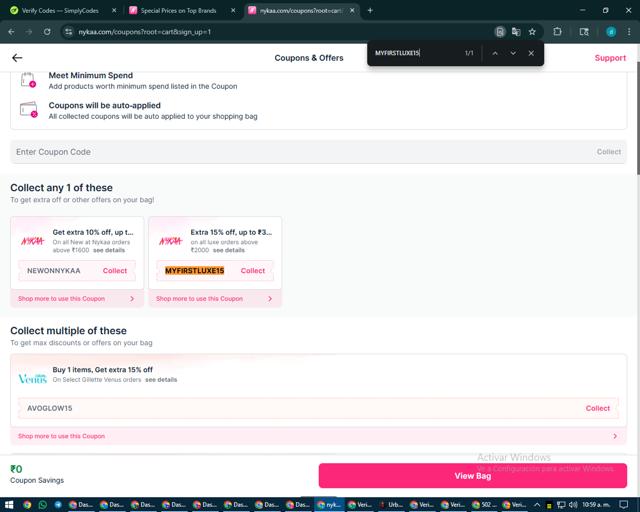The width and height of the screenshot is (640, 512).
Task: Select the nykaa.com/coupons tab
Action: tap(301, 11)
